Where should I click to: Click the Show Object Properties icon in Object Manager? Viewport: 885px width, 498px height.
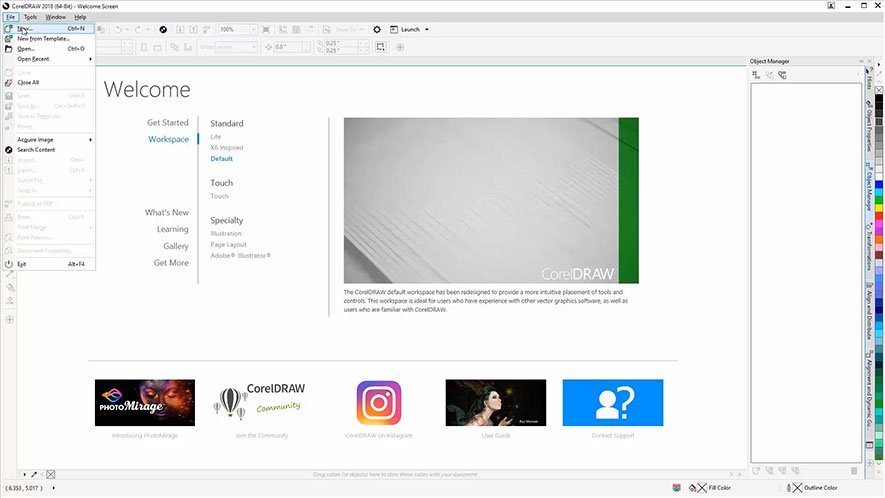pos(757,75)
